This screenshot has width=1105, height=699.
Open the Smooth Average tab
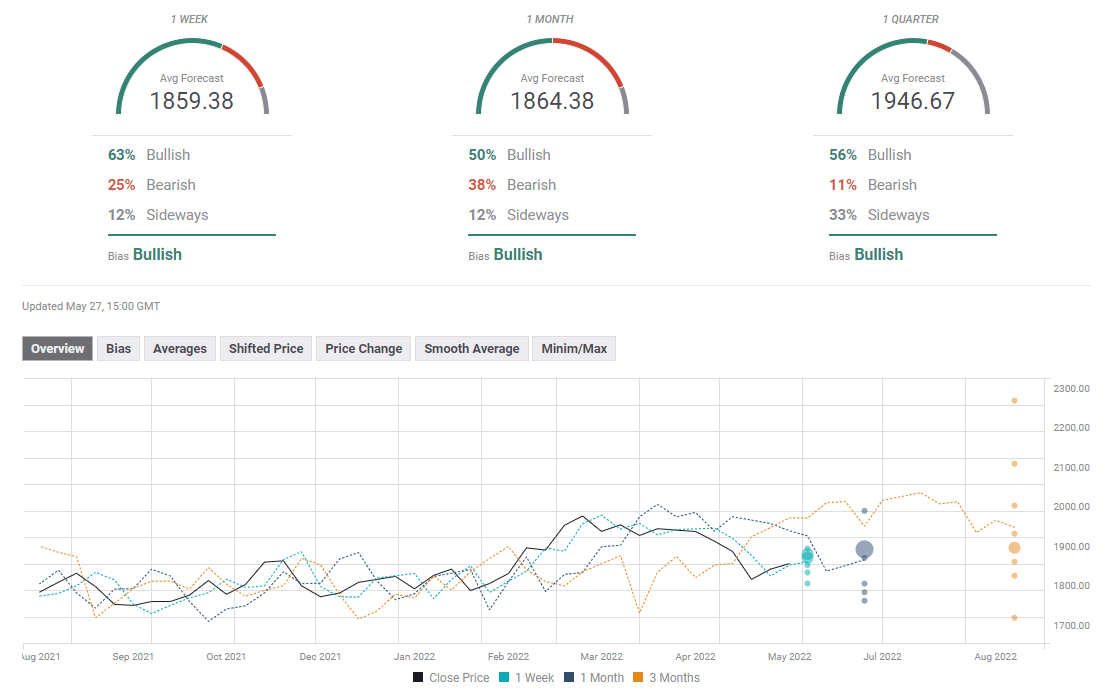(471, 348)
